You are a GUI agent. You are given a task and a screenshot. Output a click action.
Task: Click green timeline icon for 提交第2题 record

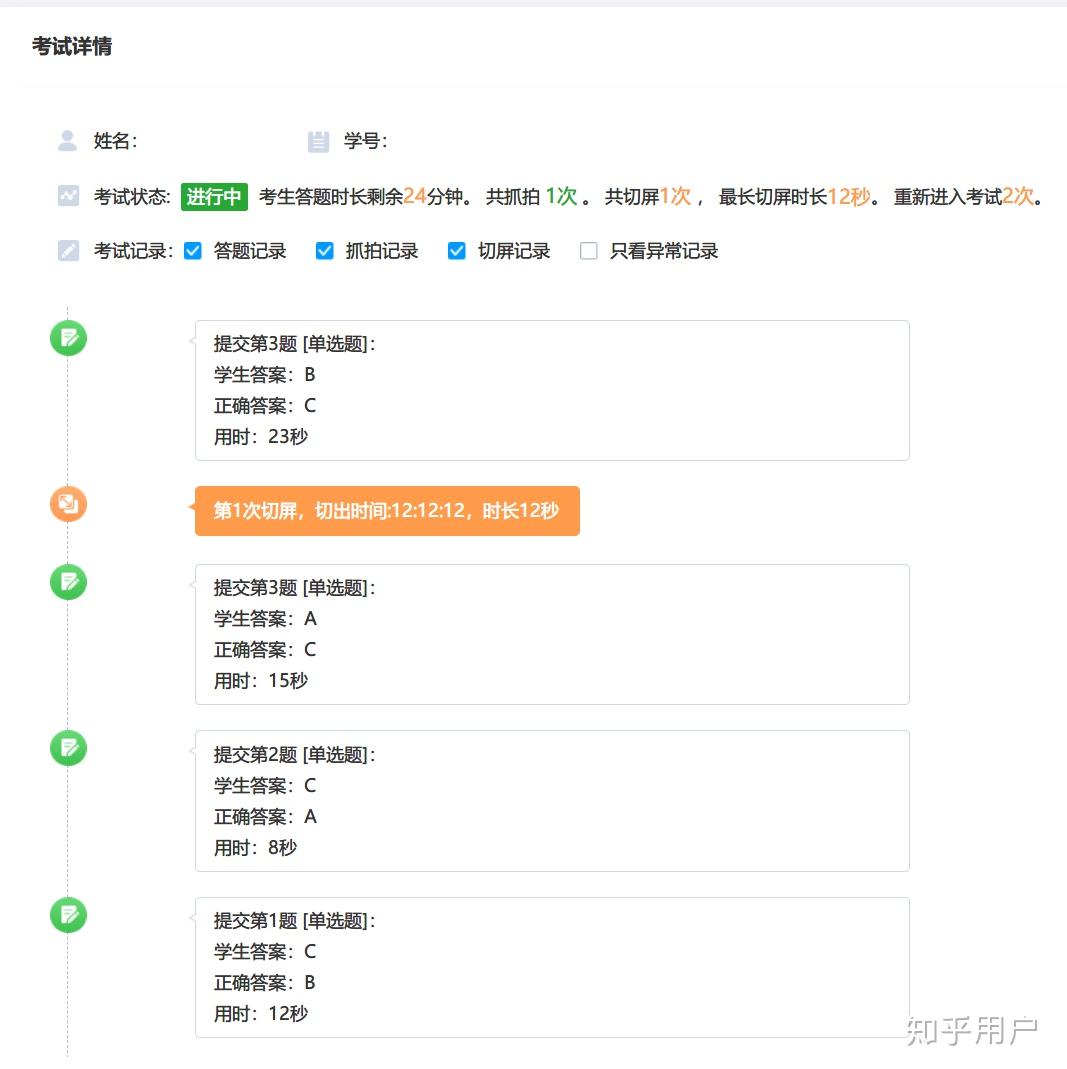(68, 748)
